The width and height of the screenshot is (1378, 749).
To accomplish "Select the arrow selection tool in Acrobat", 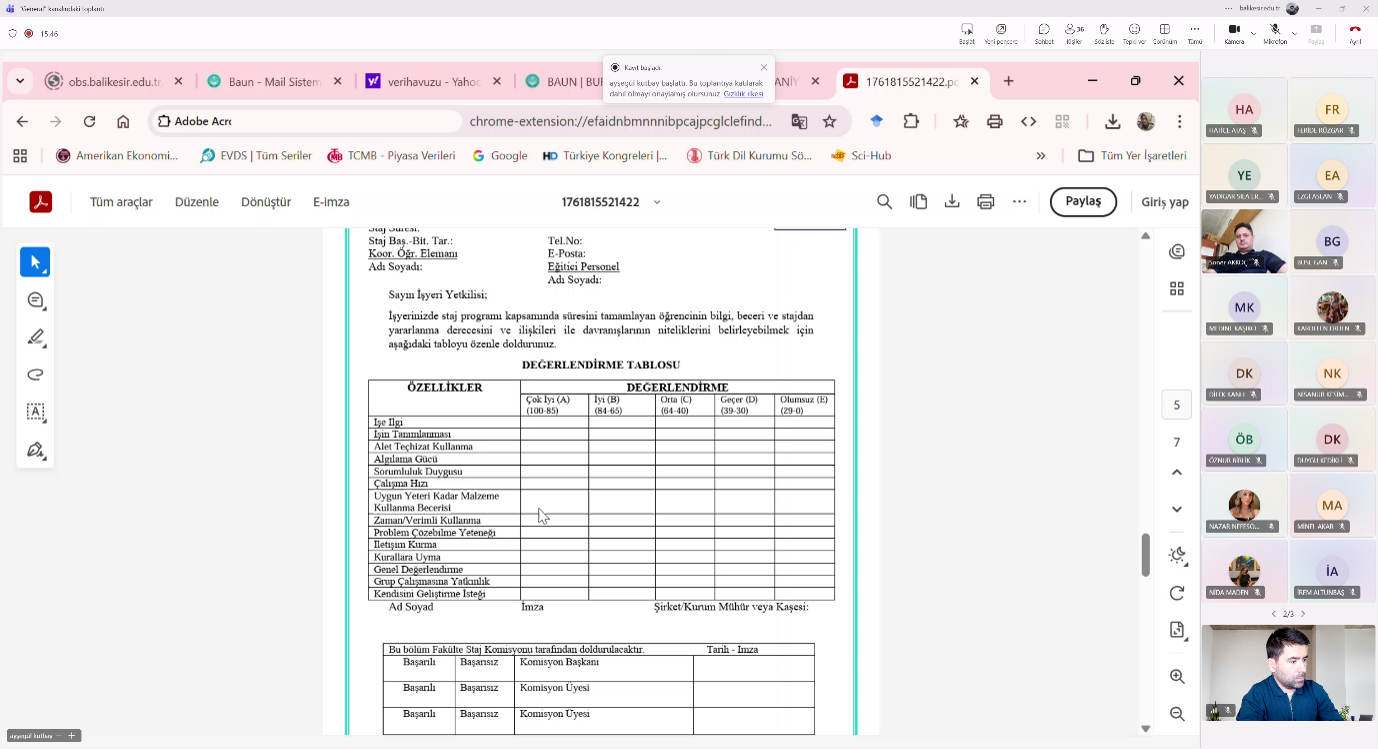I will click(35, 262).
